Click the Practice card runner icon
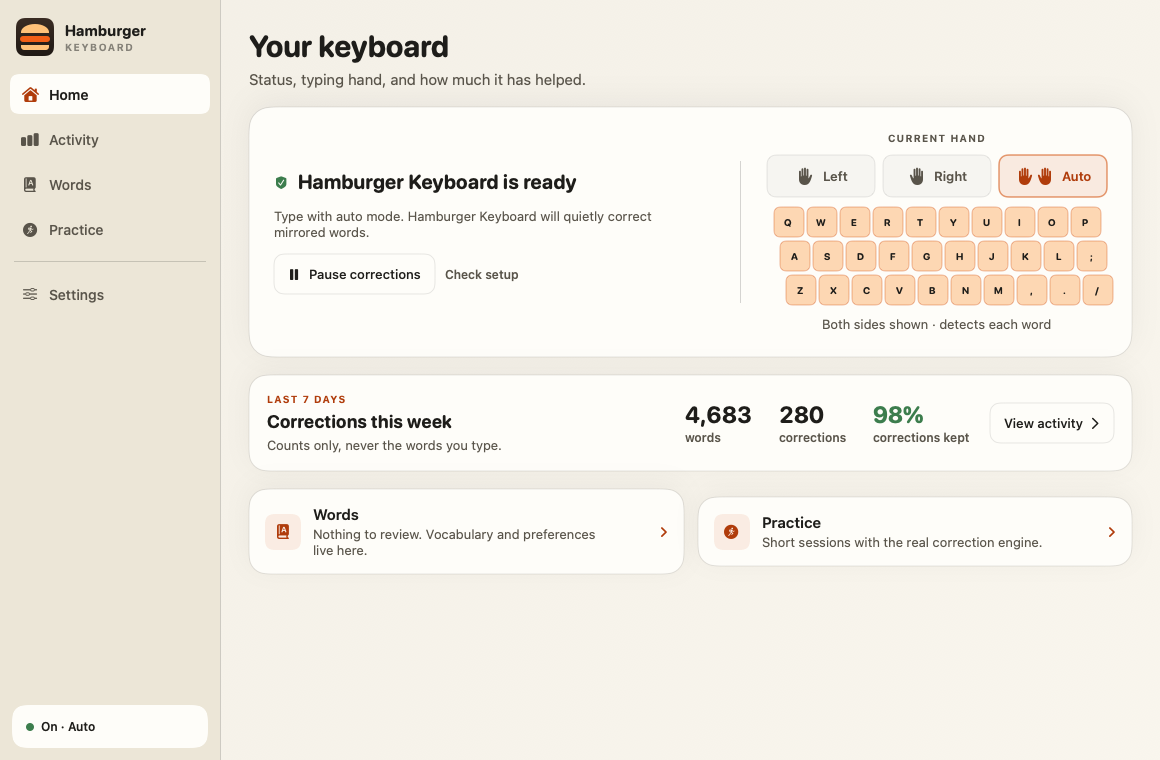Viewport: 1160px width, 760px height. (731, 532)
